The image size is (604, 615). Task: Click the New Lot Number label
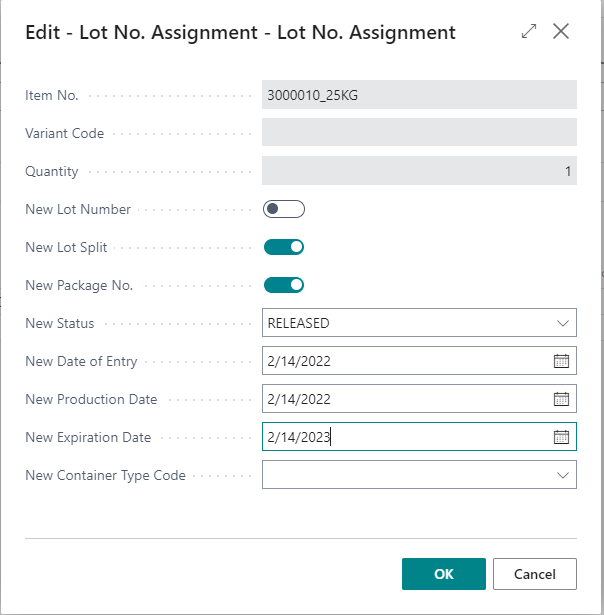[x=78, y=209]
